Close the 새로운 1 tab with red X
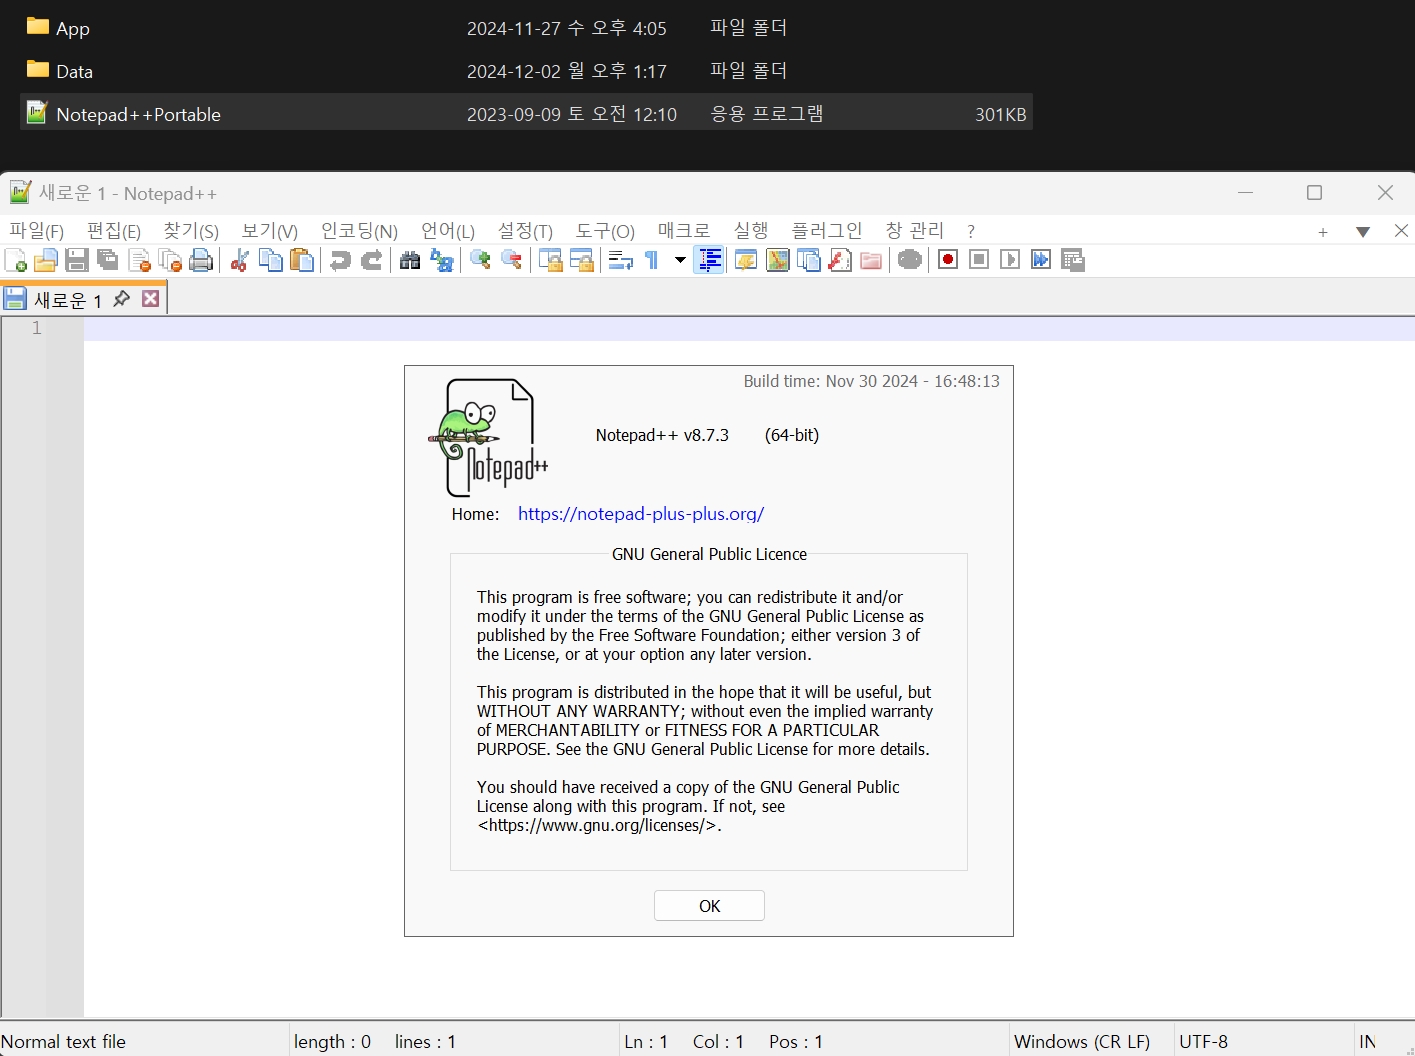The height and width of the screenshot is (1056, 1415). click(151, 298)
